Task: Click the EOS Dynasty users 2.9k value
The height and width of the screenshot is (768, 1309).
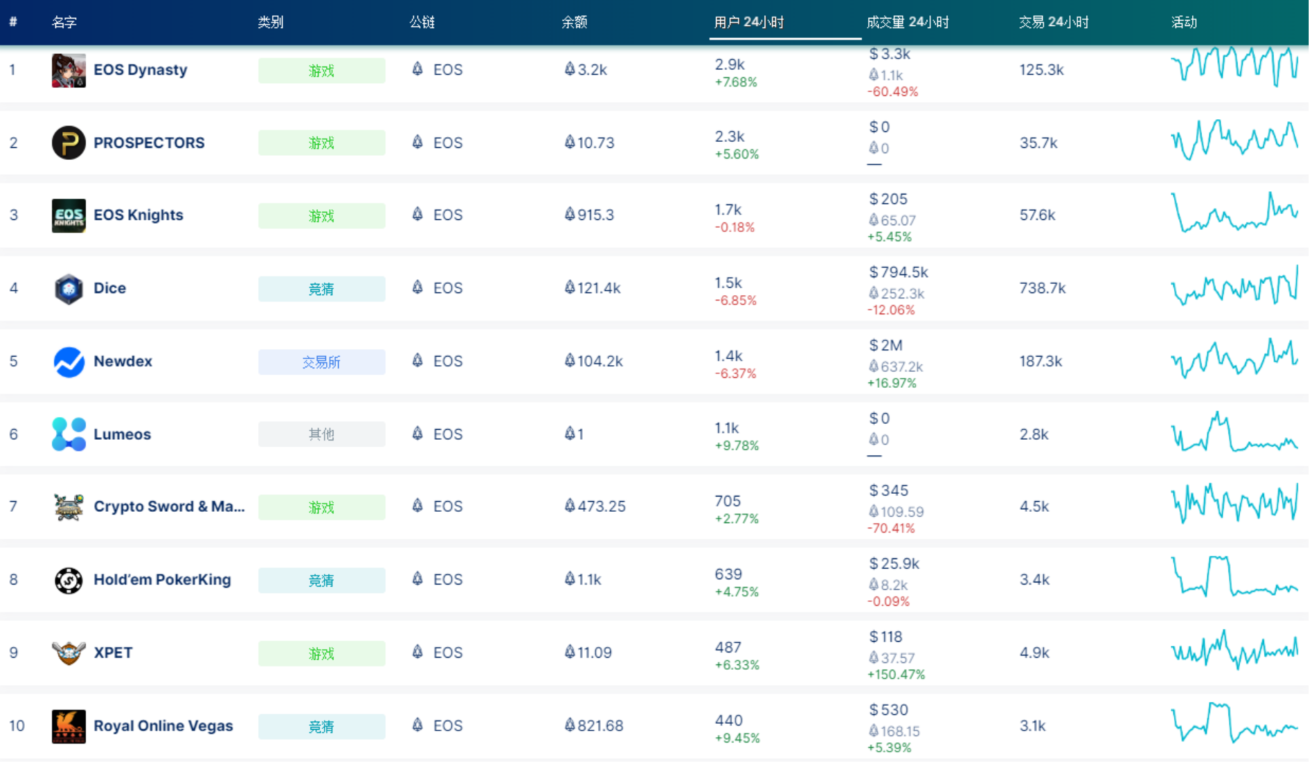Action: click(x=730, y=64)
